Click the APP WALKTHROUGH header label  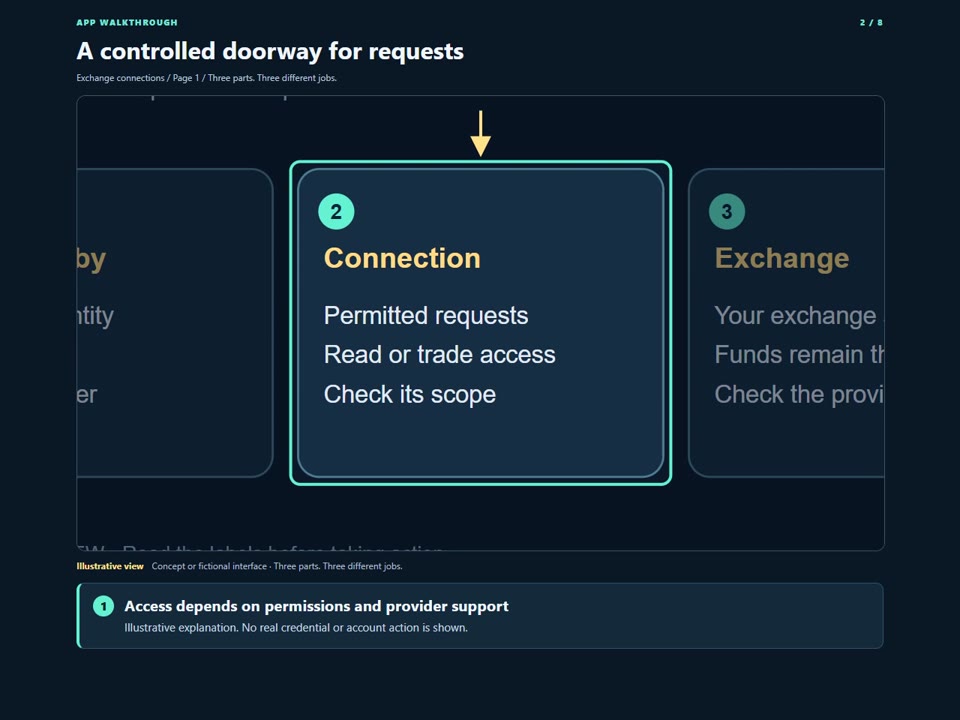pos(127,23)
